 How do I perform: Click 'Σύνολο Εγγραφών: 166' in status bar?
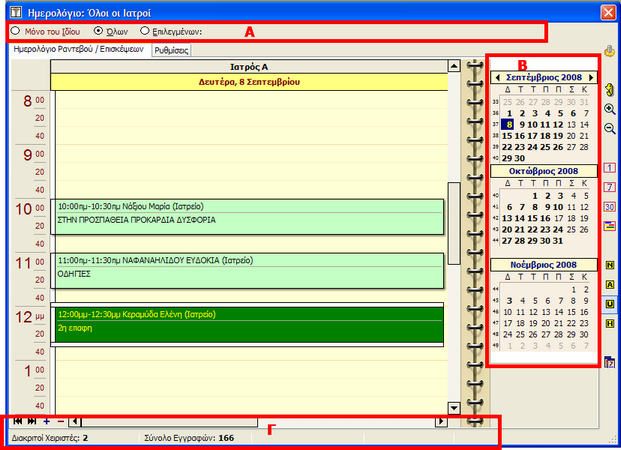(x=189, y=438)
